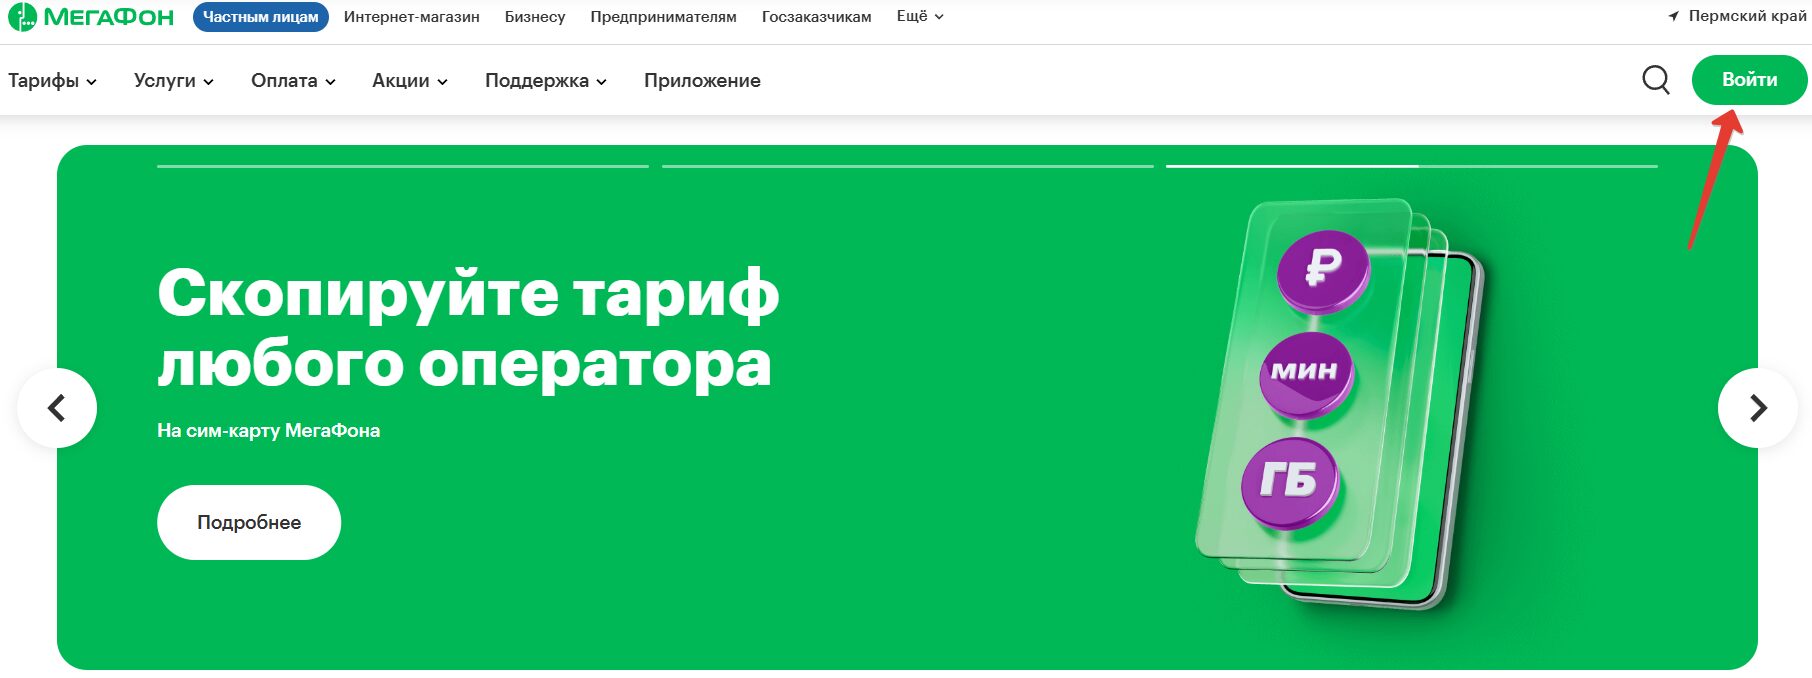Viewport: 1812px width, 678px height.
Task: Open the Оплата dropdown
Action: click(x=293, y=81)
